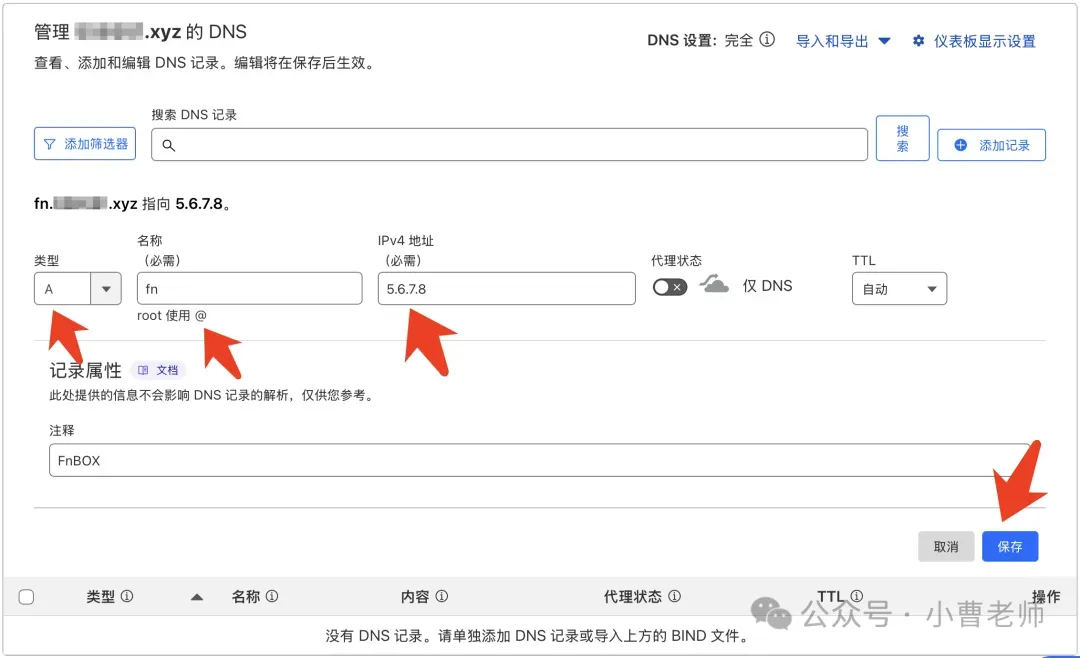Click the info icon beside 代理状态 column header
This screenshot has height=658, width=1080.
point(674,596)
